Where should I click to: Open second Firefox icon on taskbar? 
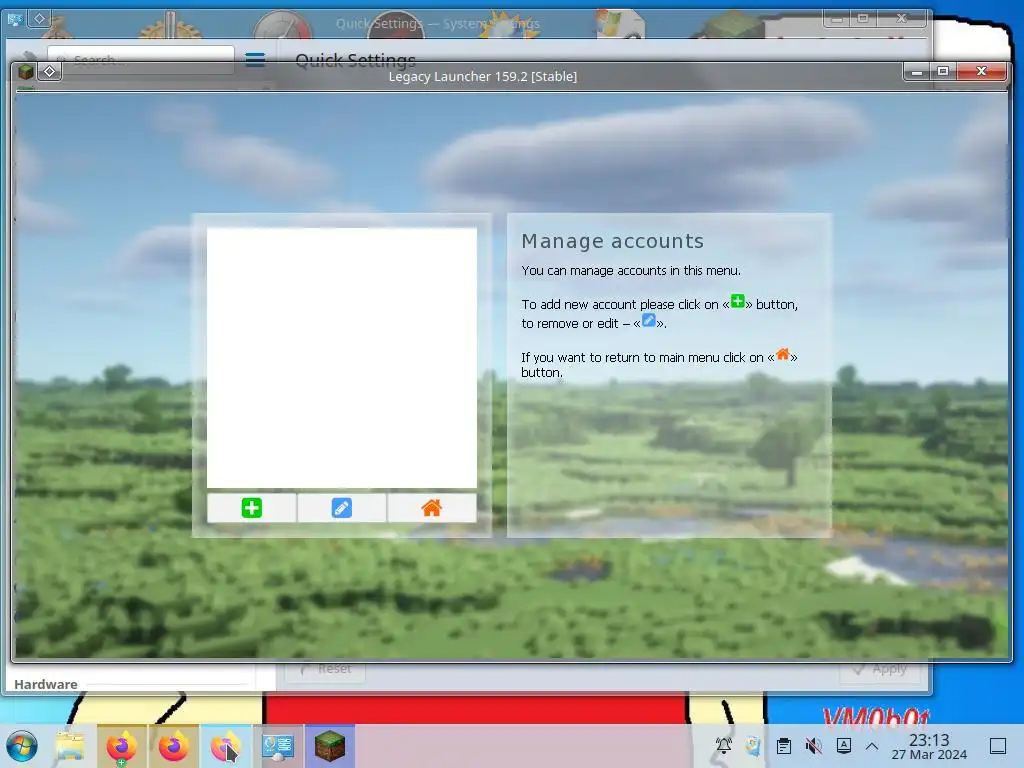tap(174, 746)
